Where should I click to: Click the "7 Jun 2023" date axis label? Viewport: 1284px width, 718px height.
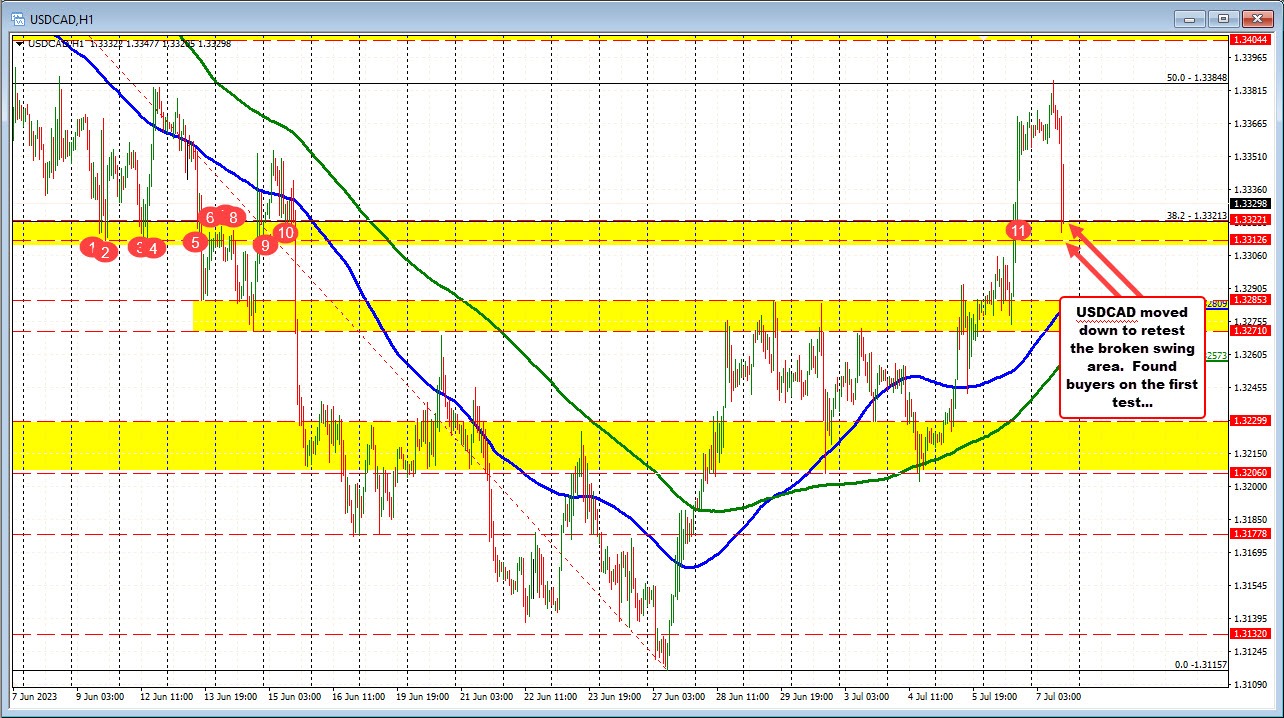point(34,695)
